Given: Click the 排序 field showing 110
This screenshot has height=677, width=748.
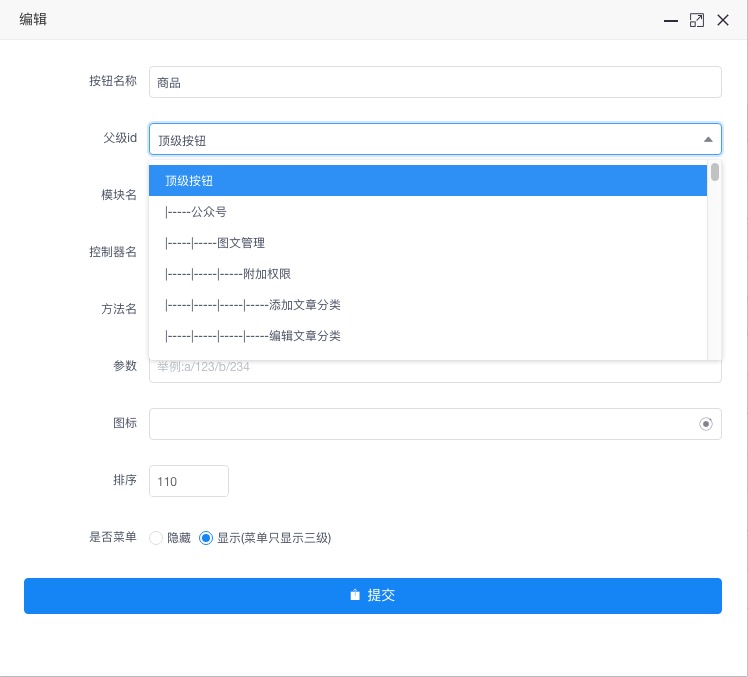Looking at the screenshot, I should pyautogui.click(x=188, y=481).
